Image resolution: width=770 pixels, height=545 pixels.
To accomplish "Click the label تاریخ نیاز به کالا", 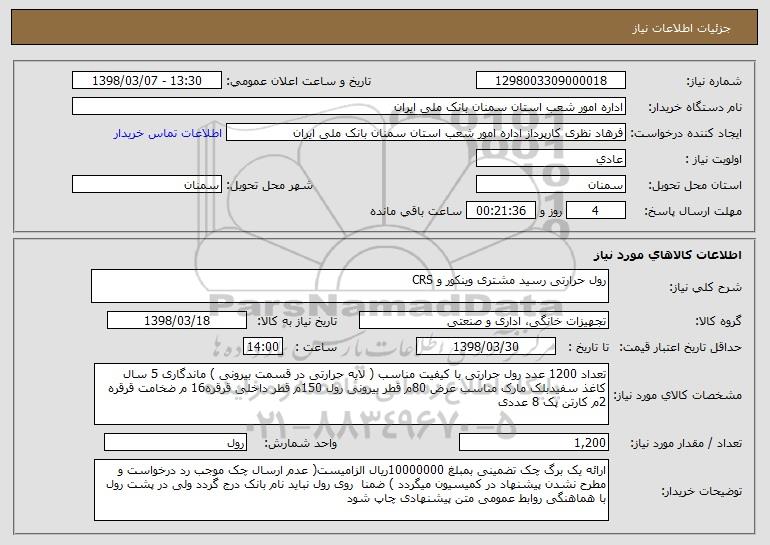I will point(297,322).
